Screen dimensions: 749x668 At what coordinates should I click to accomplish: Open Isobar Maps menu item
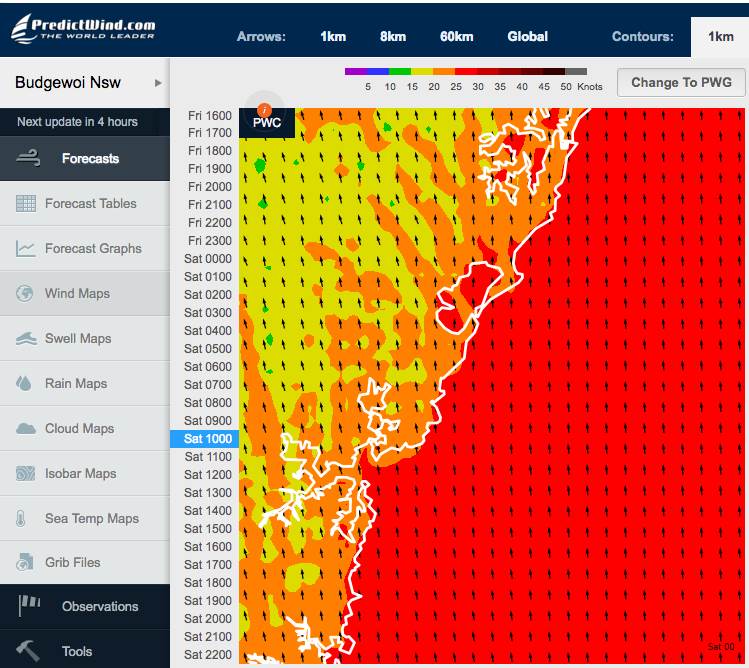[x=80, y=474]
